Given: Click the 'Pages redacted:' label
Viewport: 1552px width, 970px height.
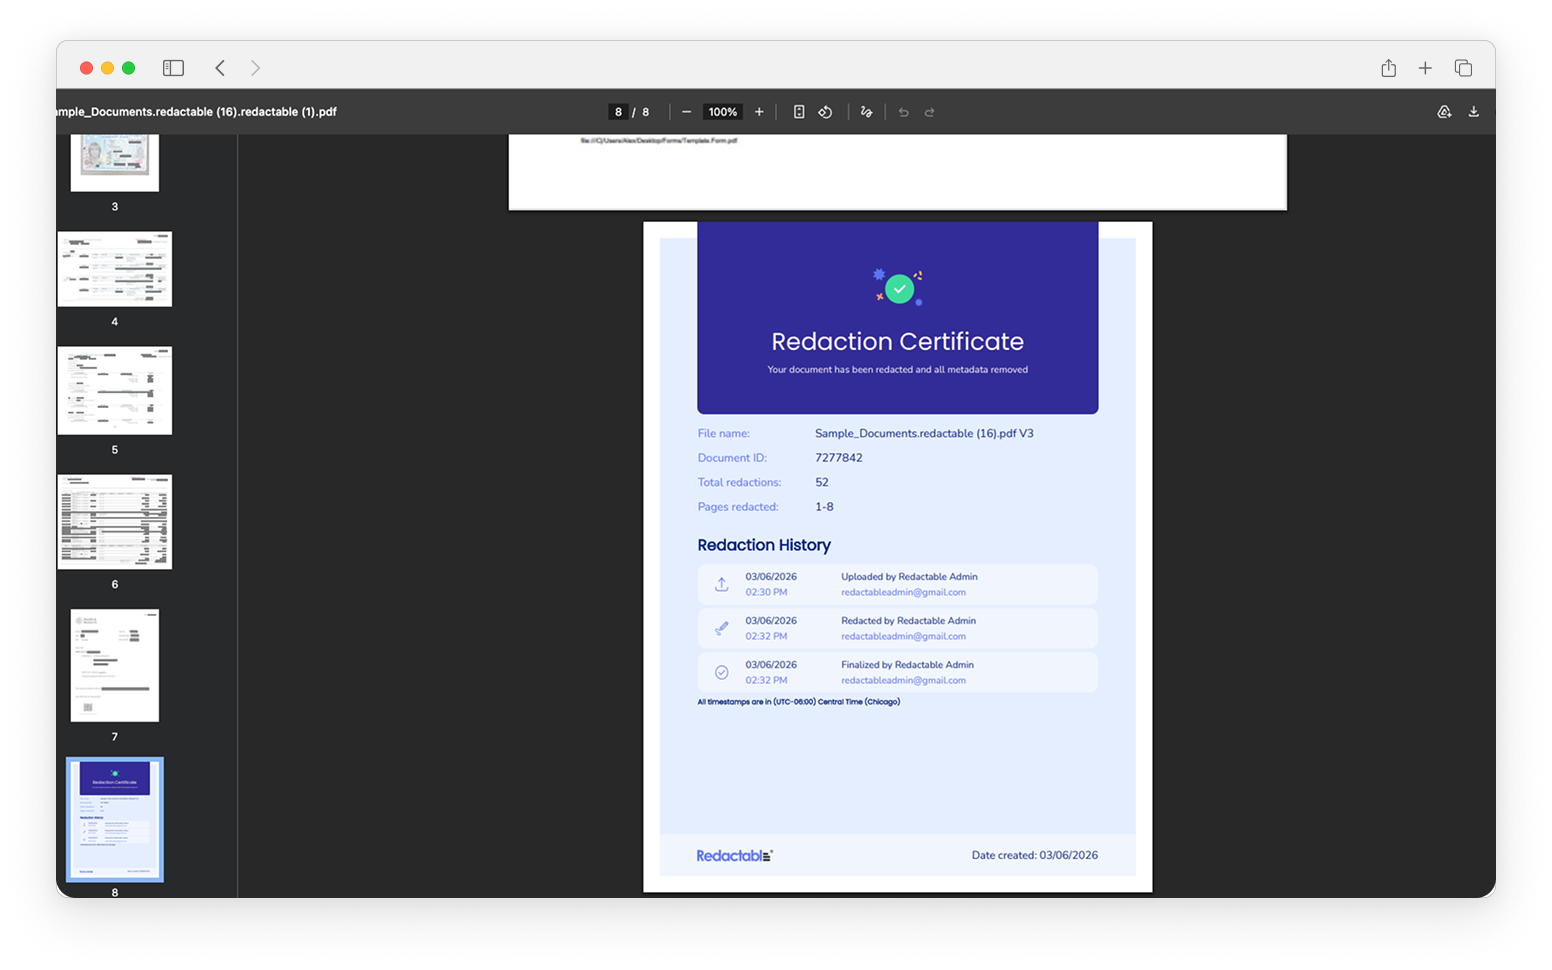Looking at the screenshot, I should point(737,507).
